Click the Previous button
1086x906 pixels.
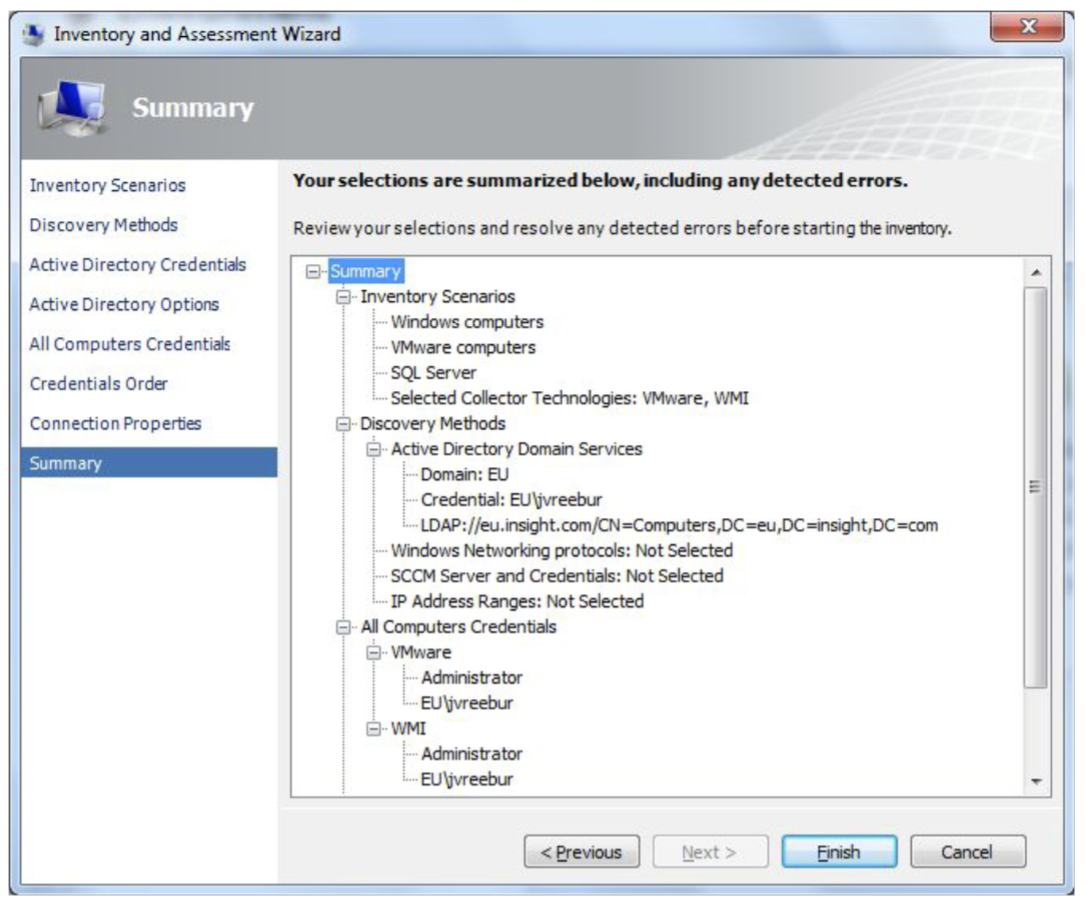coord(582,852)
